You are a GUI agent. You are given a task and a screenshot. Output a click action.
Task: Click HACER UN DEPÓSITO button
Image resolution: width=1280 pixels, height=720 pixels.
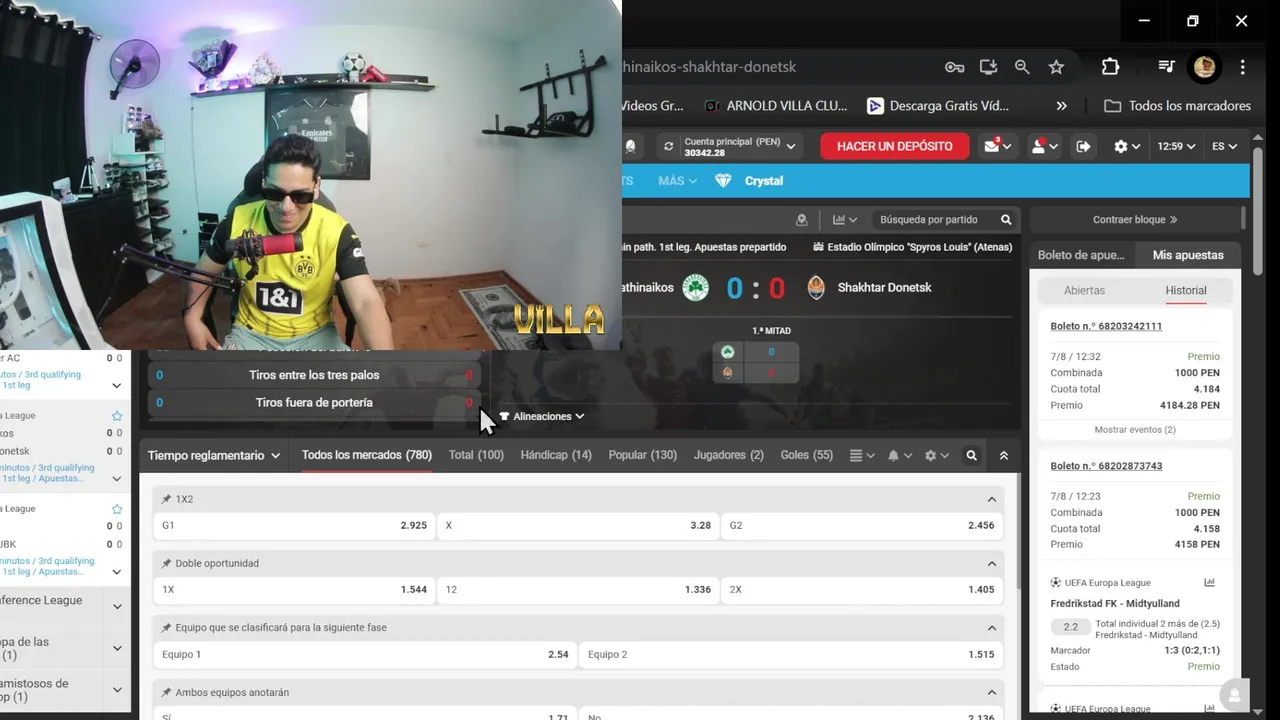pyautogui.click(x=895, y=146)
